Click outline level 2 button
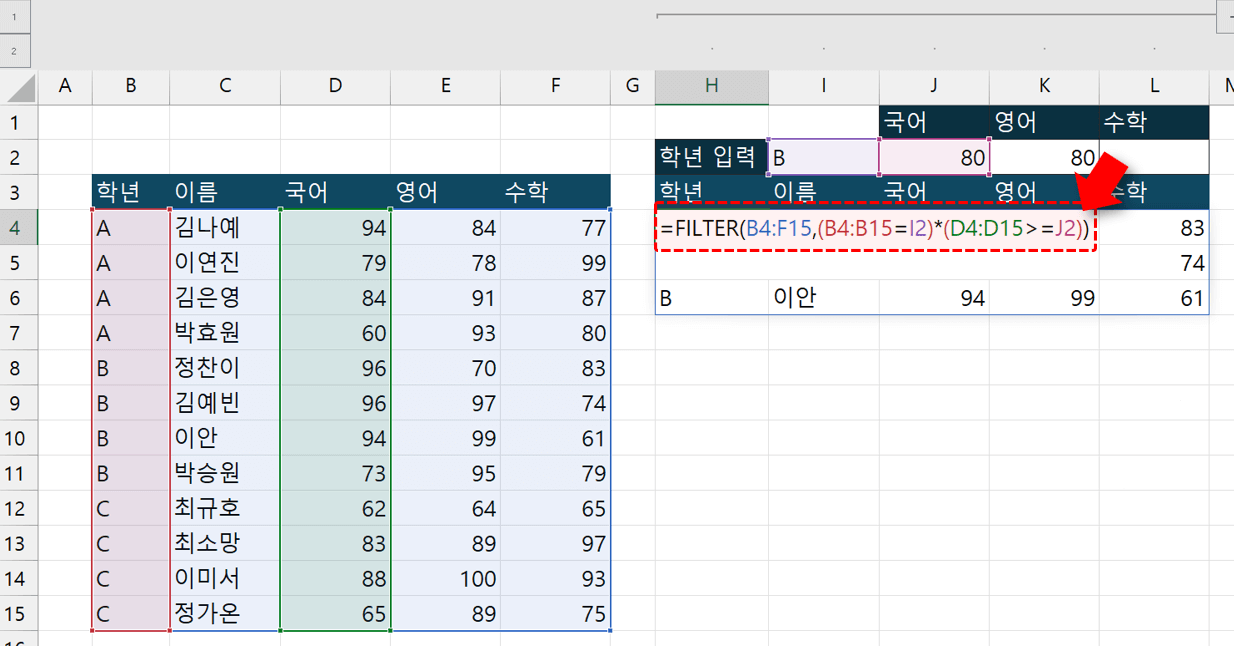Viewport: 1234px width, 655px height. point(14,51)
